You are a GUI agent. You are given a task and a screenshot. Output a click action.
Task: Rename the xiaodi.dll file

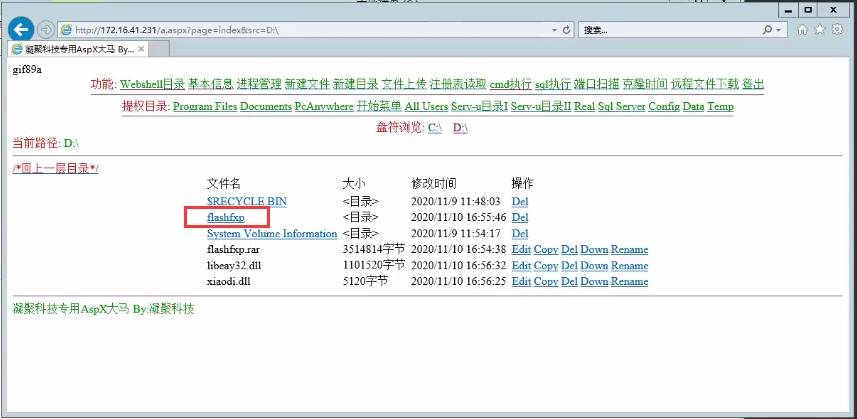629,281
